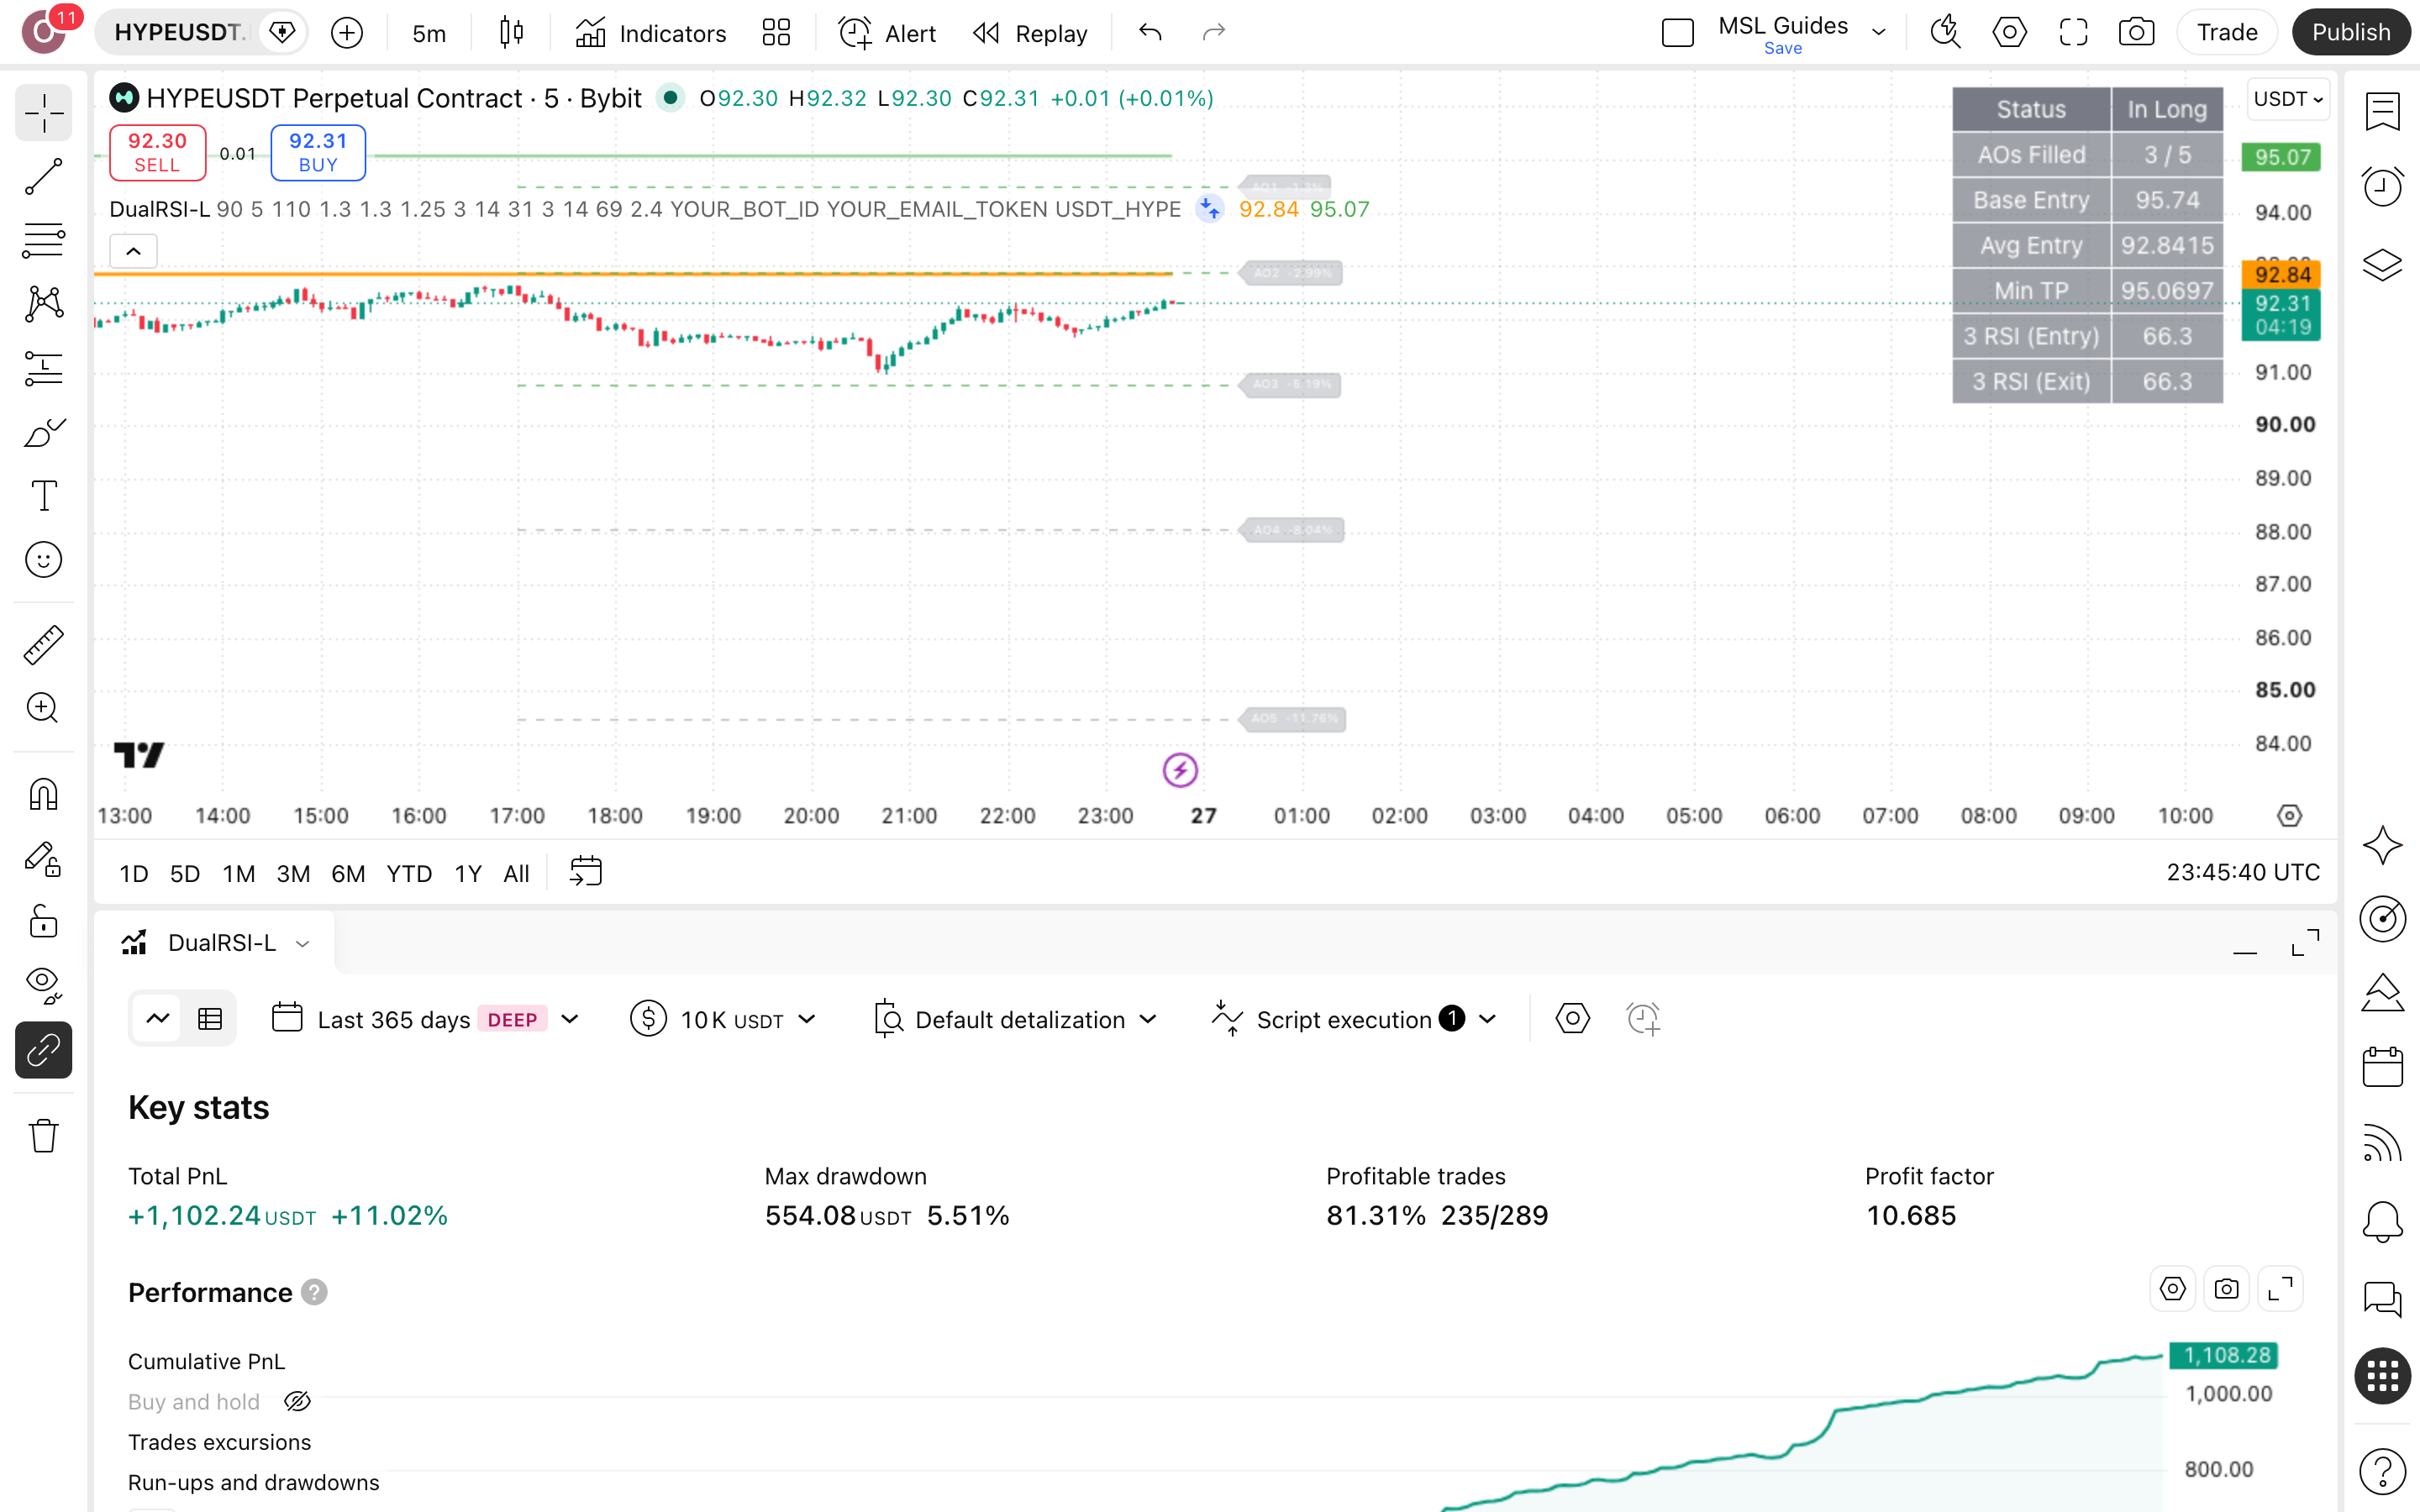Screen dimensions: 2420x1512
Task: Expand the Script execution menu
Action: tap(1353, 1019)
